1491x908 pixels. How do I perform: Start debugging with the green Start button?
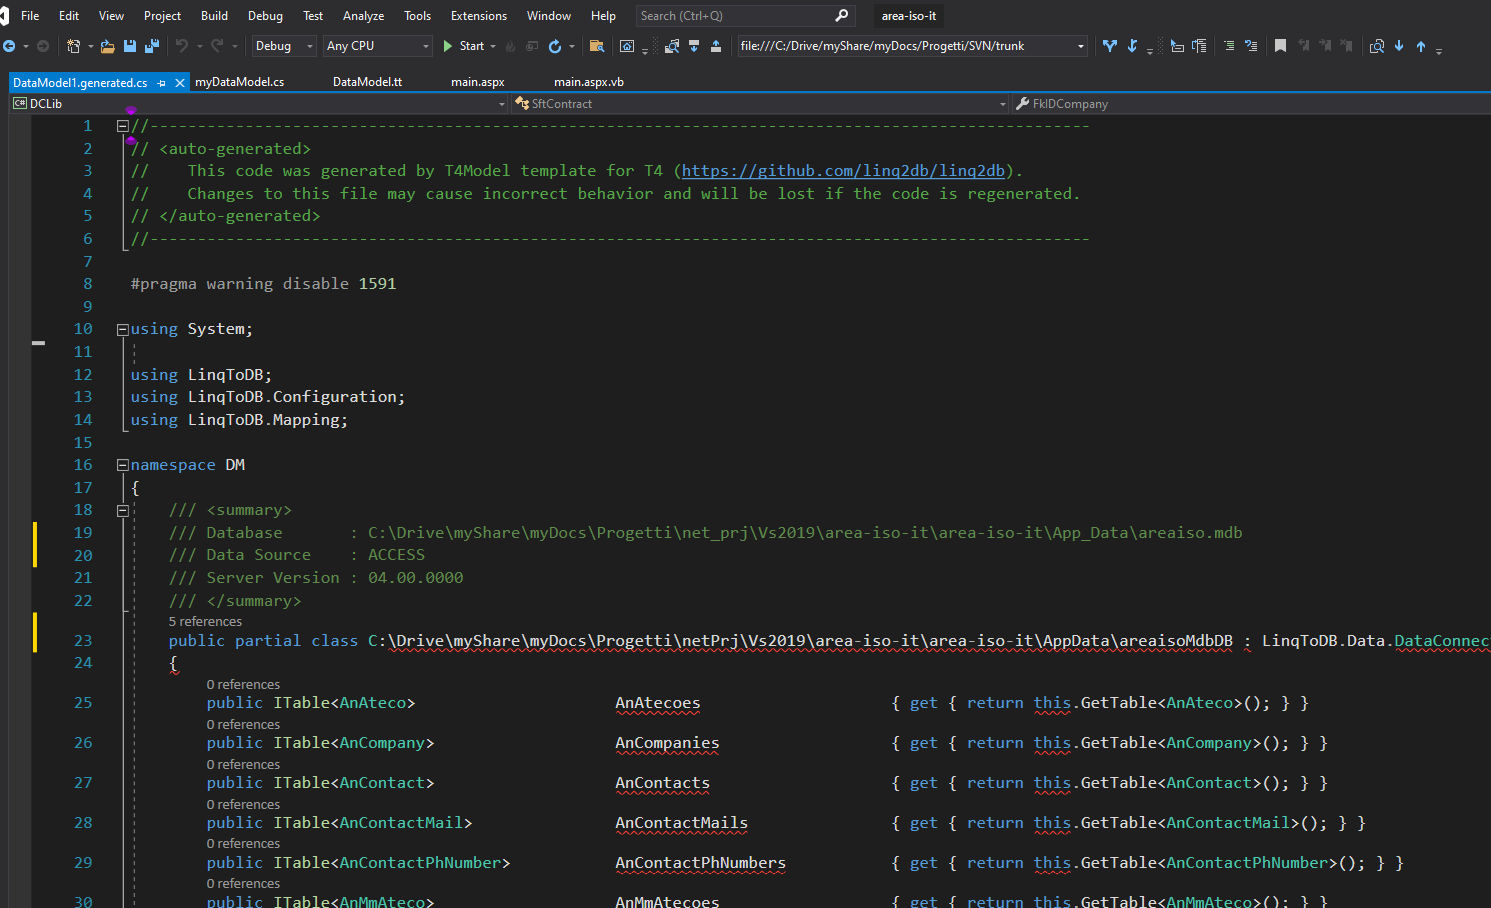click(466, 45)
